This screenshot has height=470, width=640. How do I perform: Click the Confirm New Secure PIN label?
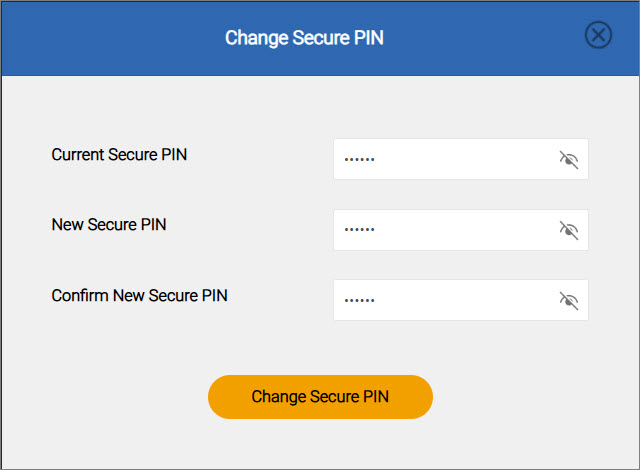pyautogui.click(x=140, y=295)
